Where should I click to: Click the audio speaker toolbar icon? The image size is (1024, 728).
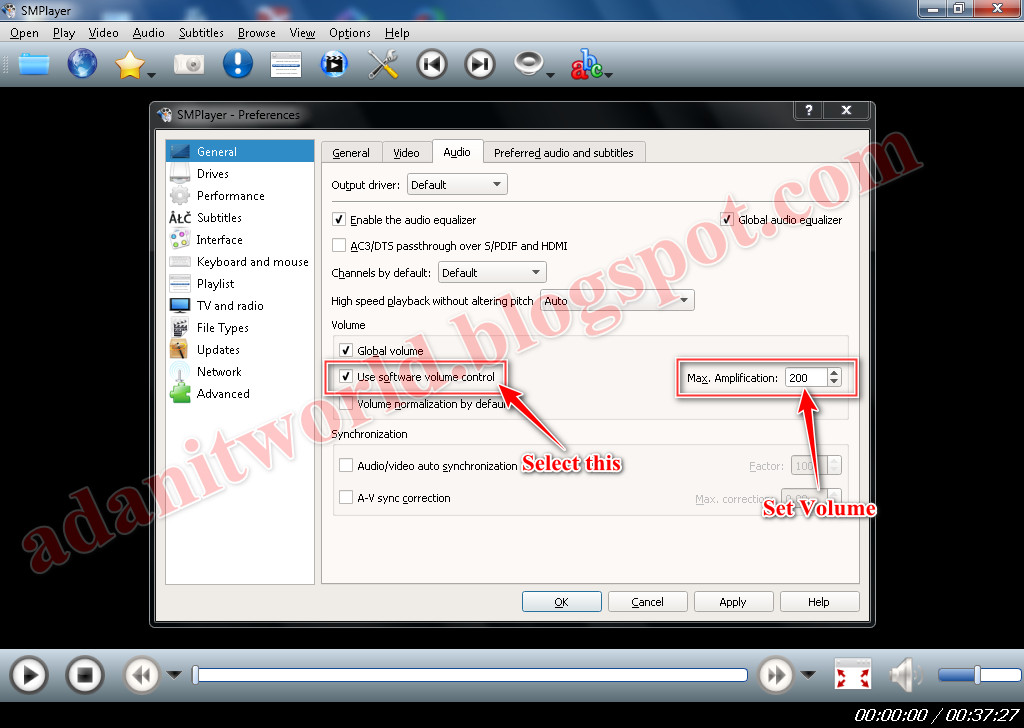point(528,63)
